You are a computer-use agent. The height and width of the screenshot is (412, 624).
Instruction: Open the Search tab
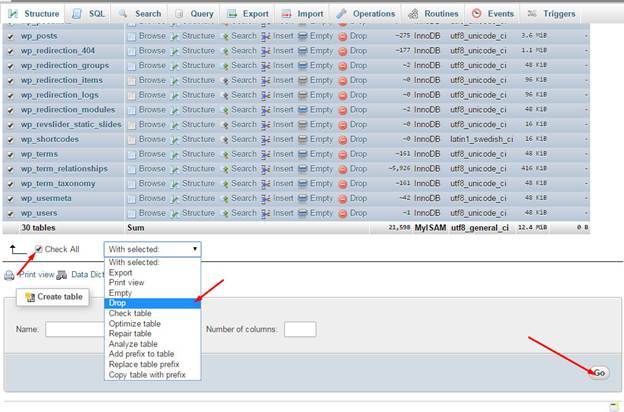coord(140,14)
